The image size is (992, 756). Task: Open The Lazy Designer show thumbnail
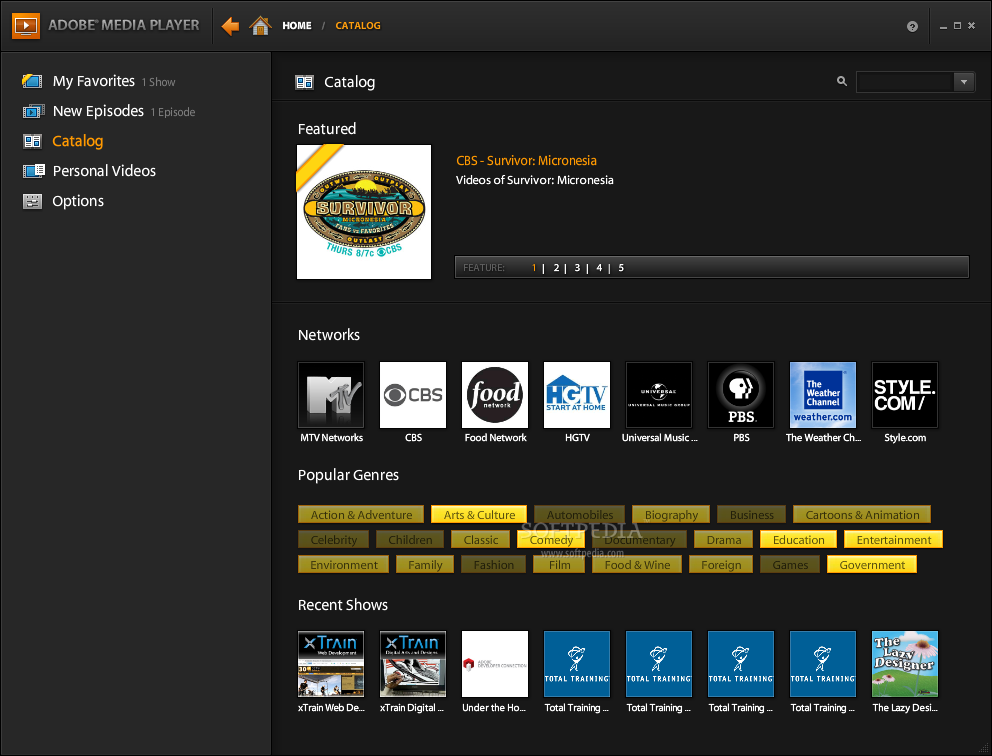(x=905, y=664)
